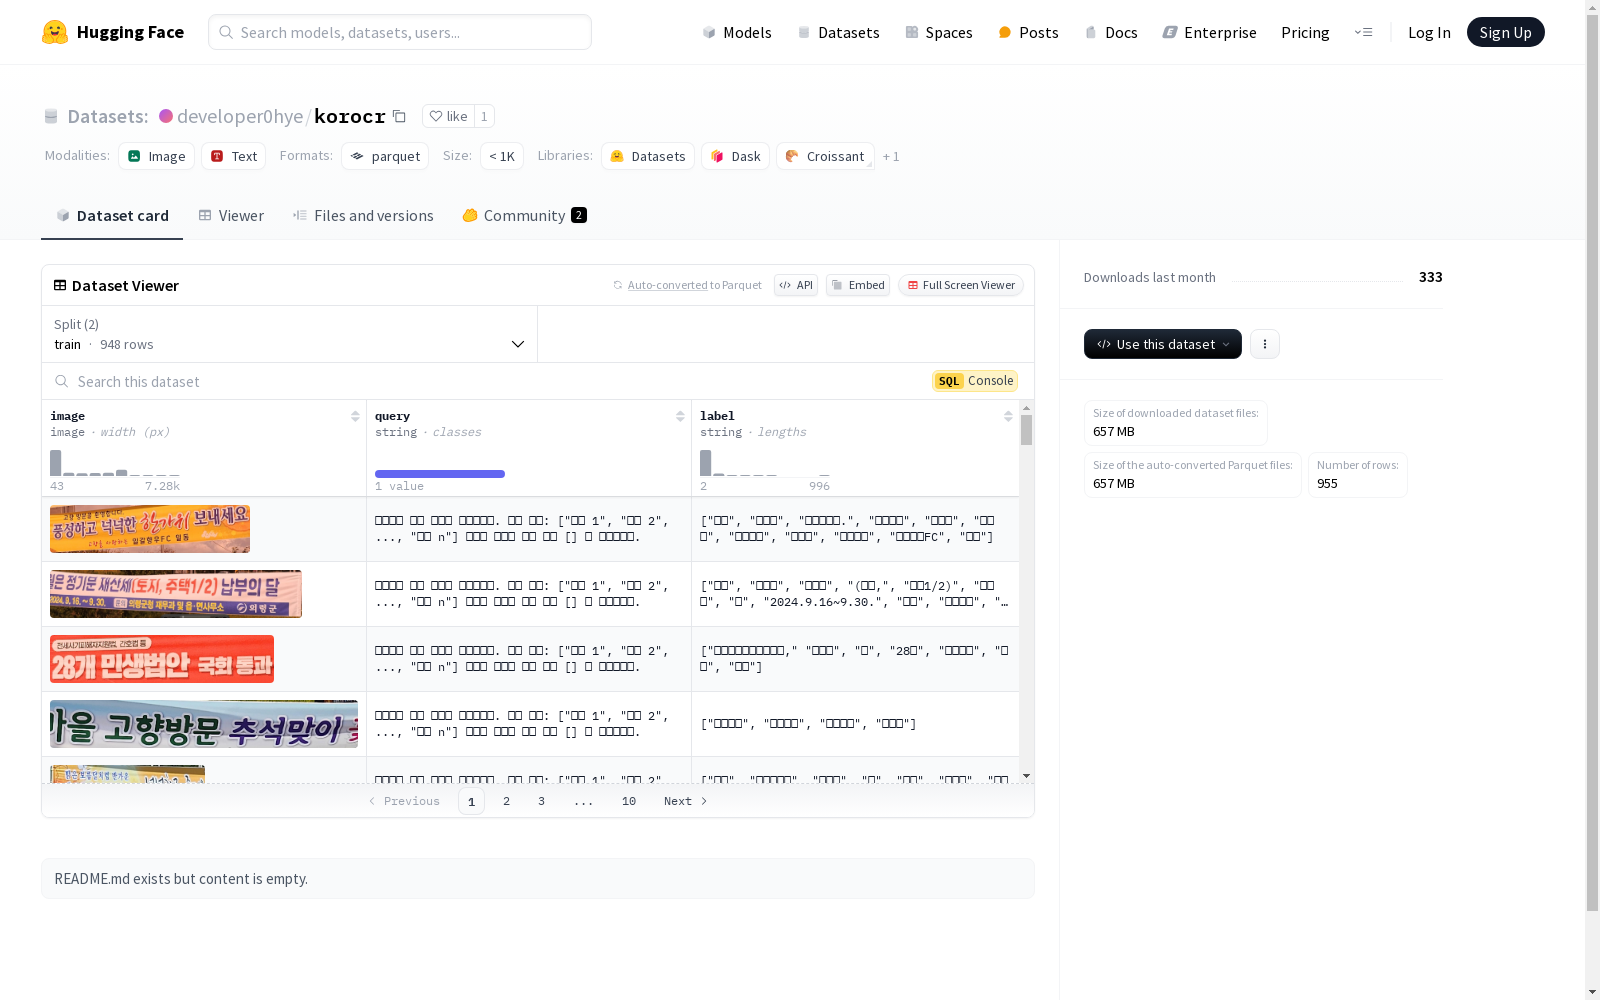Open the Community tab
The image size is (1600, 1000).
524,216
